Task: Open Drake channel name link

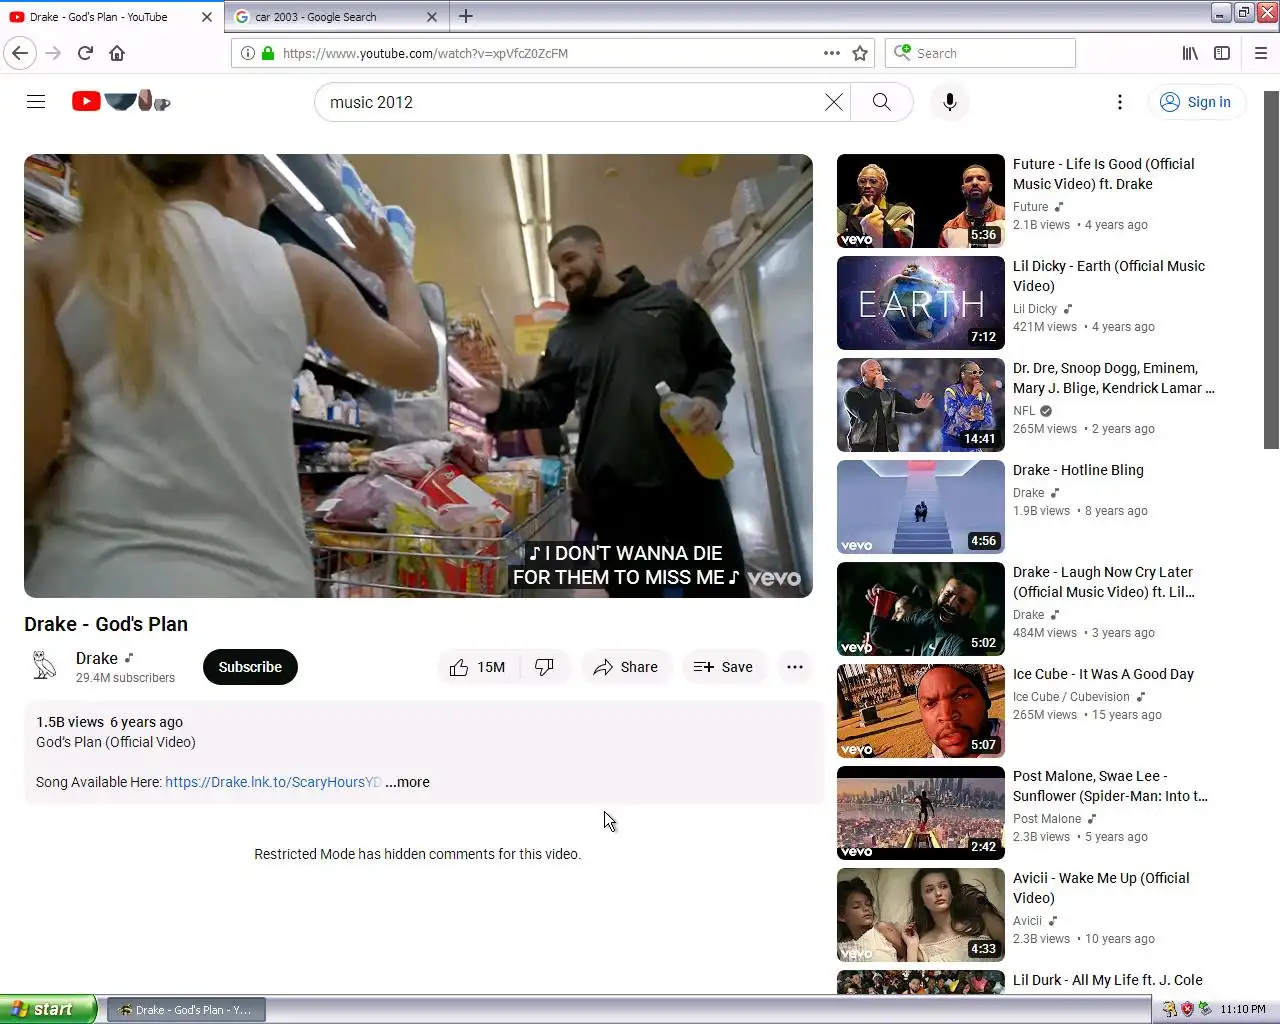Action: click(x=97, y=658)
